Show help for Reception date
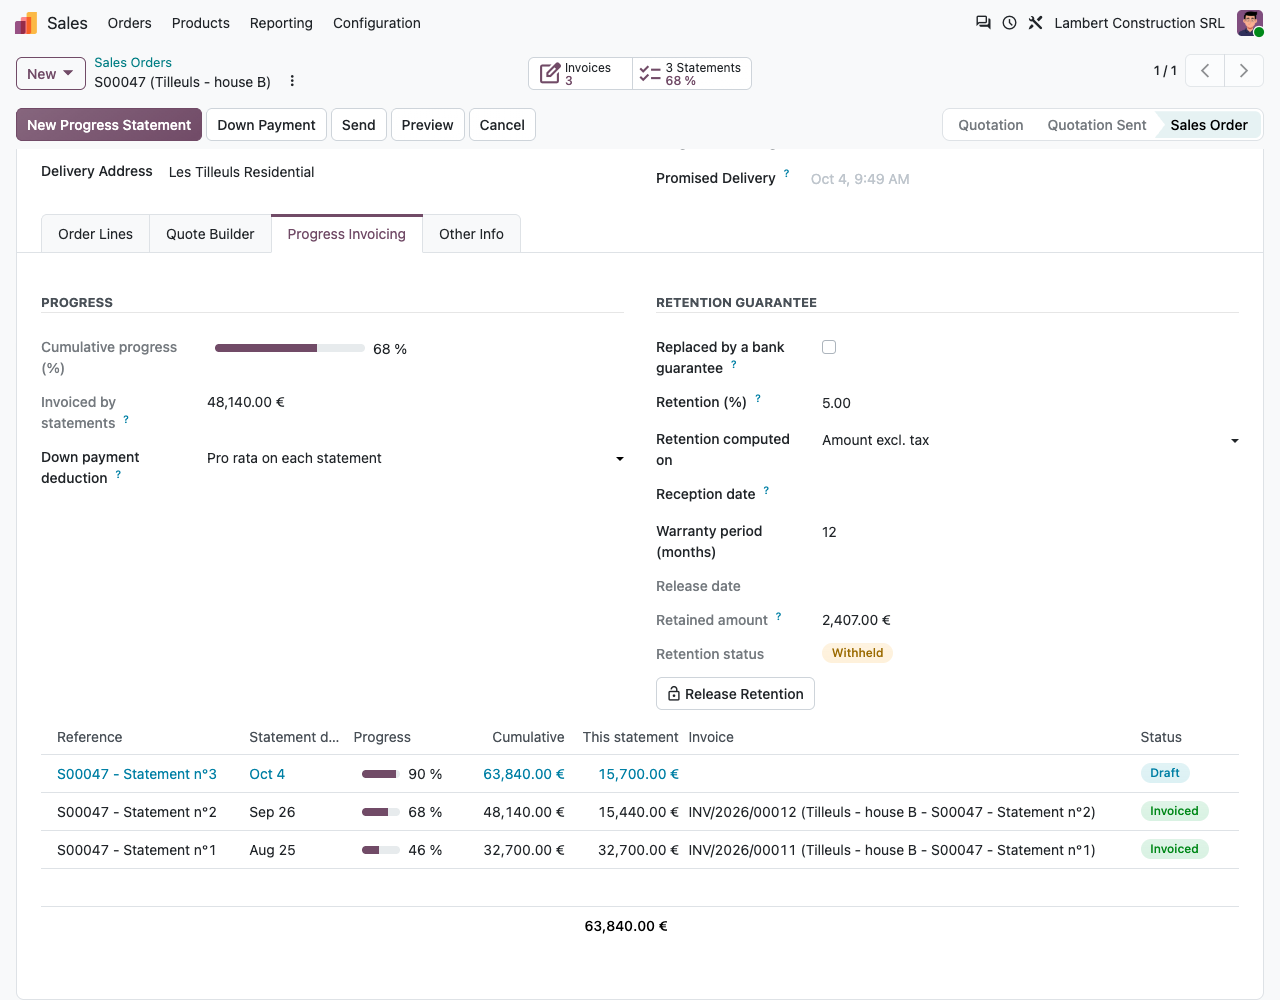Image resolution: width=1280 pixels, height=1000 pixels. tap(766, 490)
